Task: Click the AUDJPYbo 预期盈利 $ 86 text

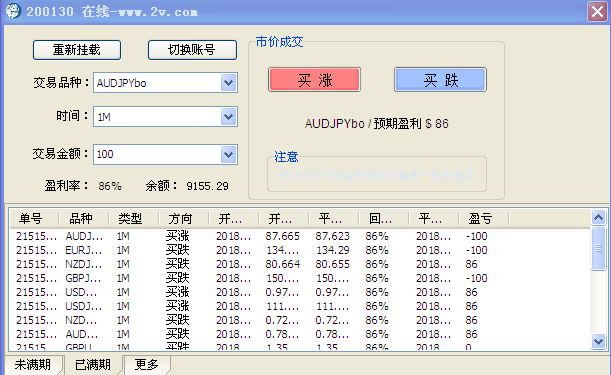Action: (376, 124)
